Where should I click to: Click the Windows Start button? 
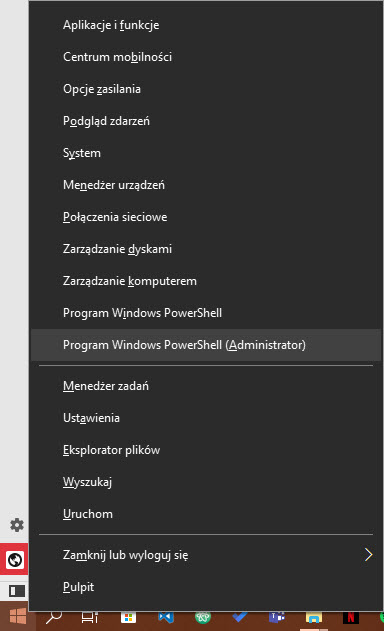(x=17, y=617)
